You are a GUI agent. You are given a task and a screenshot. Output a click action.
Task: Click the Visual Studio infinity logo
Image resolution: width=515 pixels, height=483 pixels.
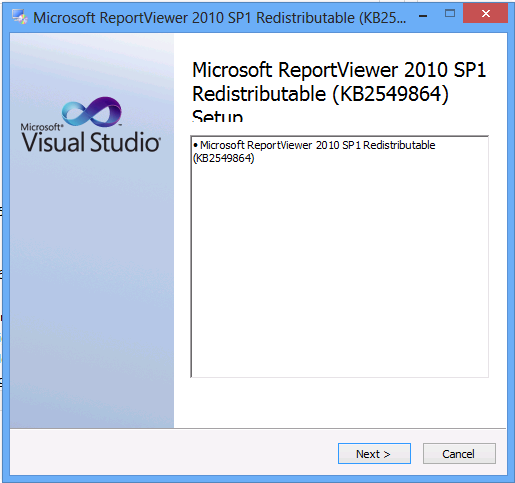tap(92, 112)
